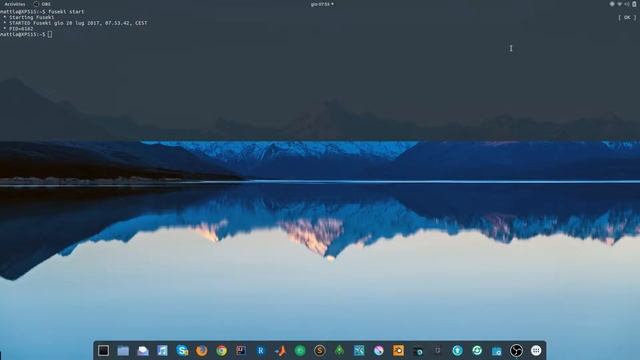This screenshot has width=640, height=360.
Task: Open the music player dock icon
Action: click(162, 350)
